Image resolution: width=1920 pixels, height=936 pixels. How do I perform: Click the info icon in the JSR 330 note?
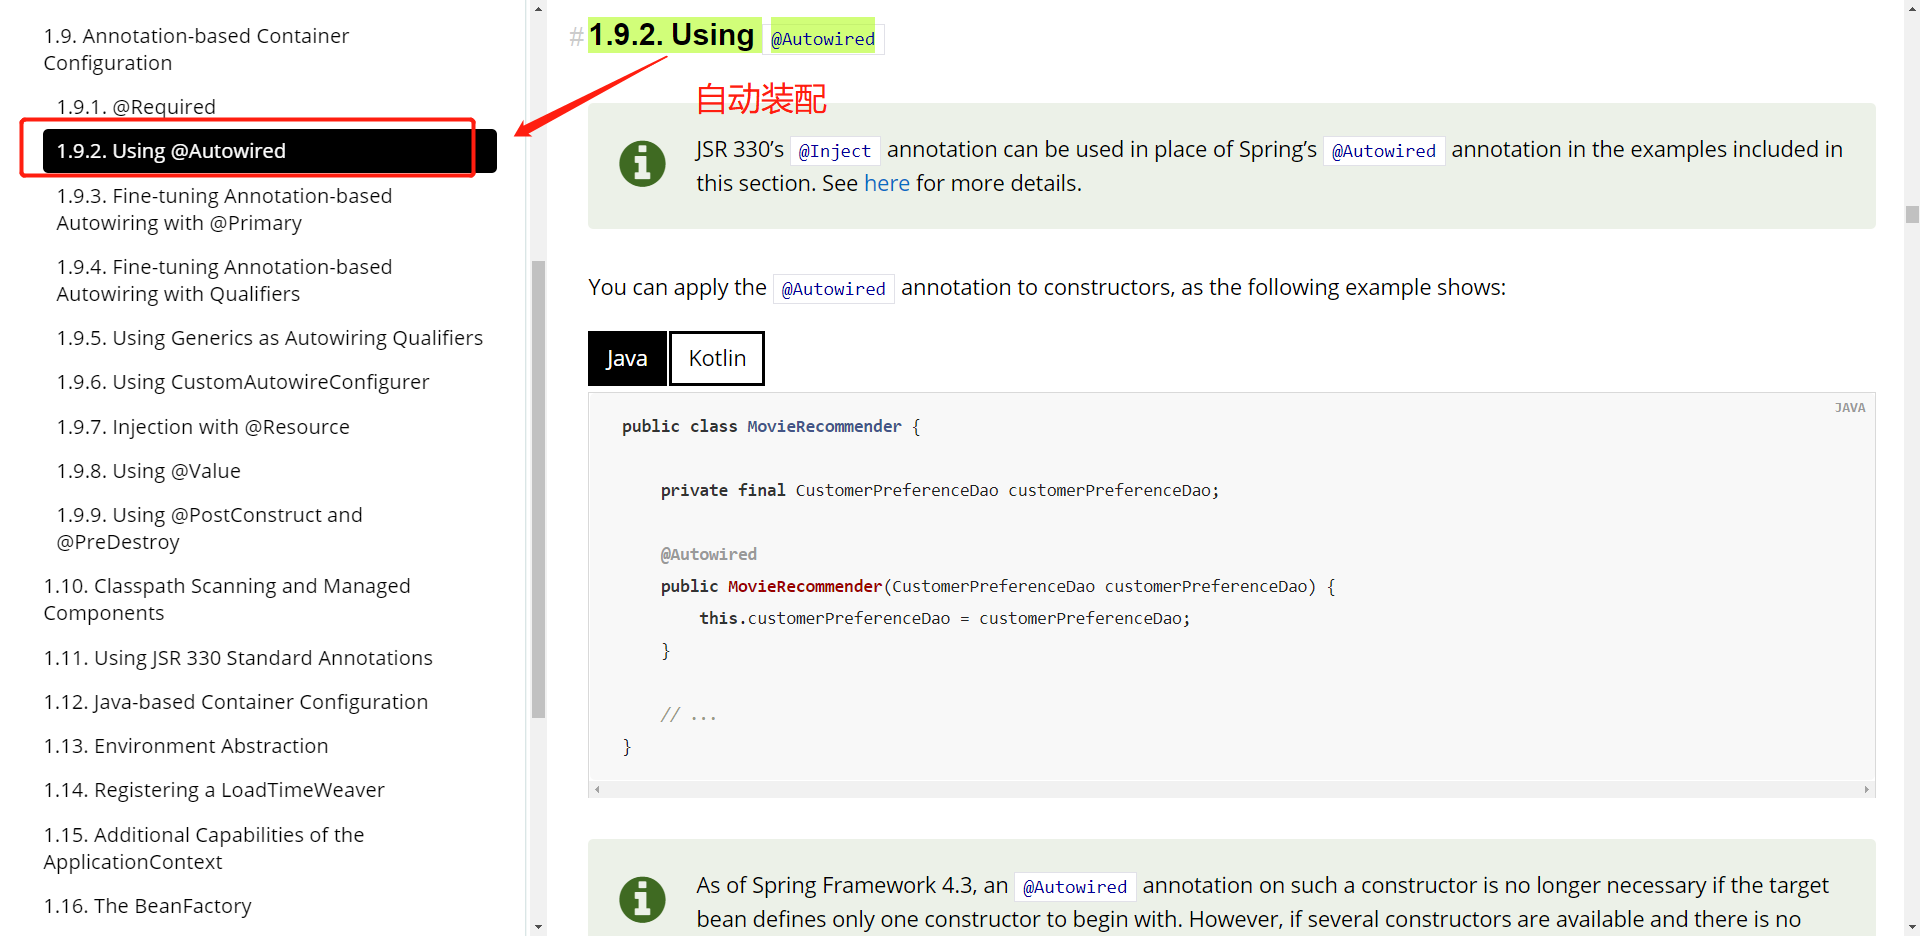642,163
